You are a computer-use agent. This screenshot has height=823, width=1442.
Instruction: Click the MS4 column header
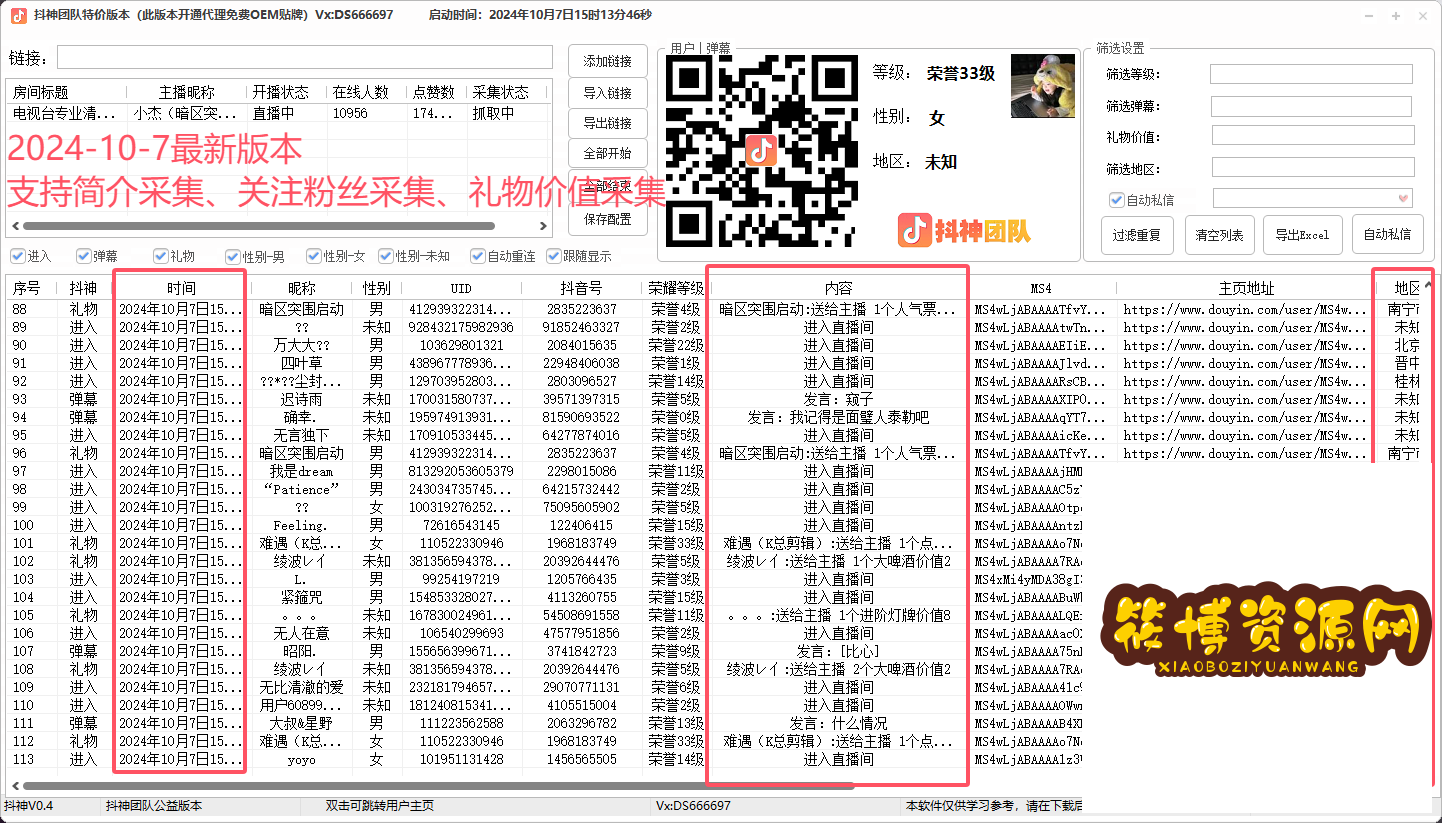1041,288
